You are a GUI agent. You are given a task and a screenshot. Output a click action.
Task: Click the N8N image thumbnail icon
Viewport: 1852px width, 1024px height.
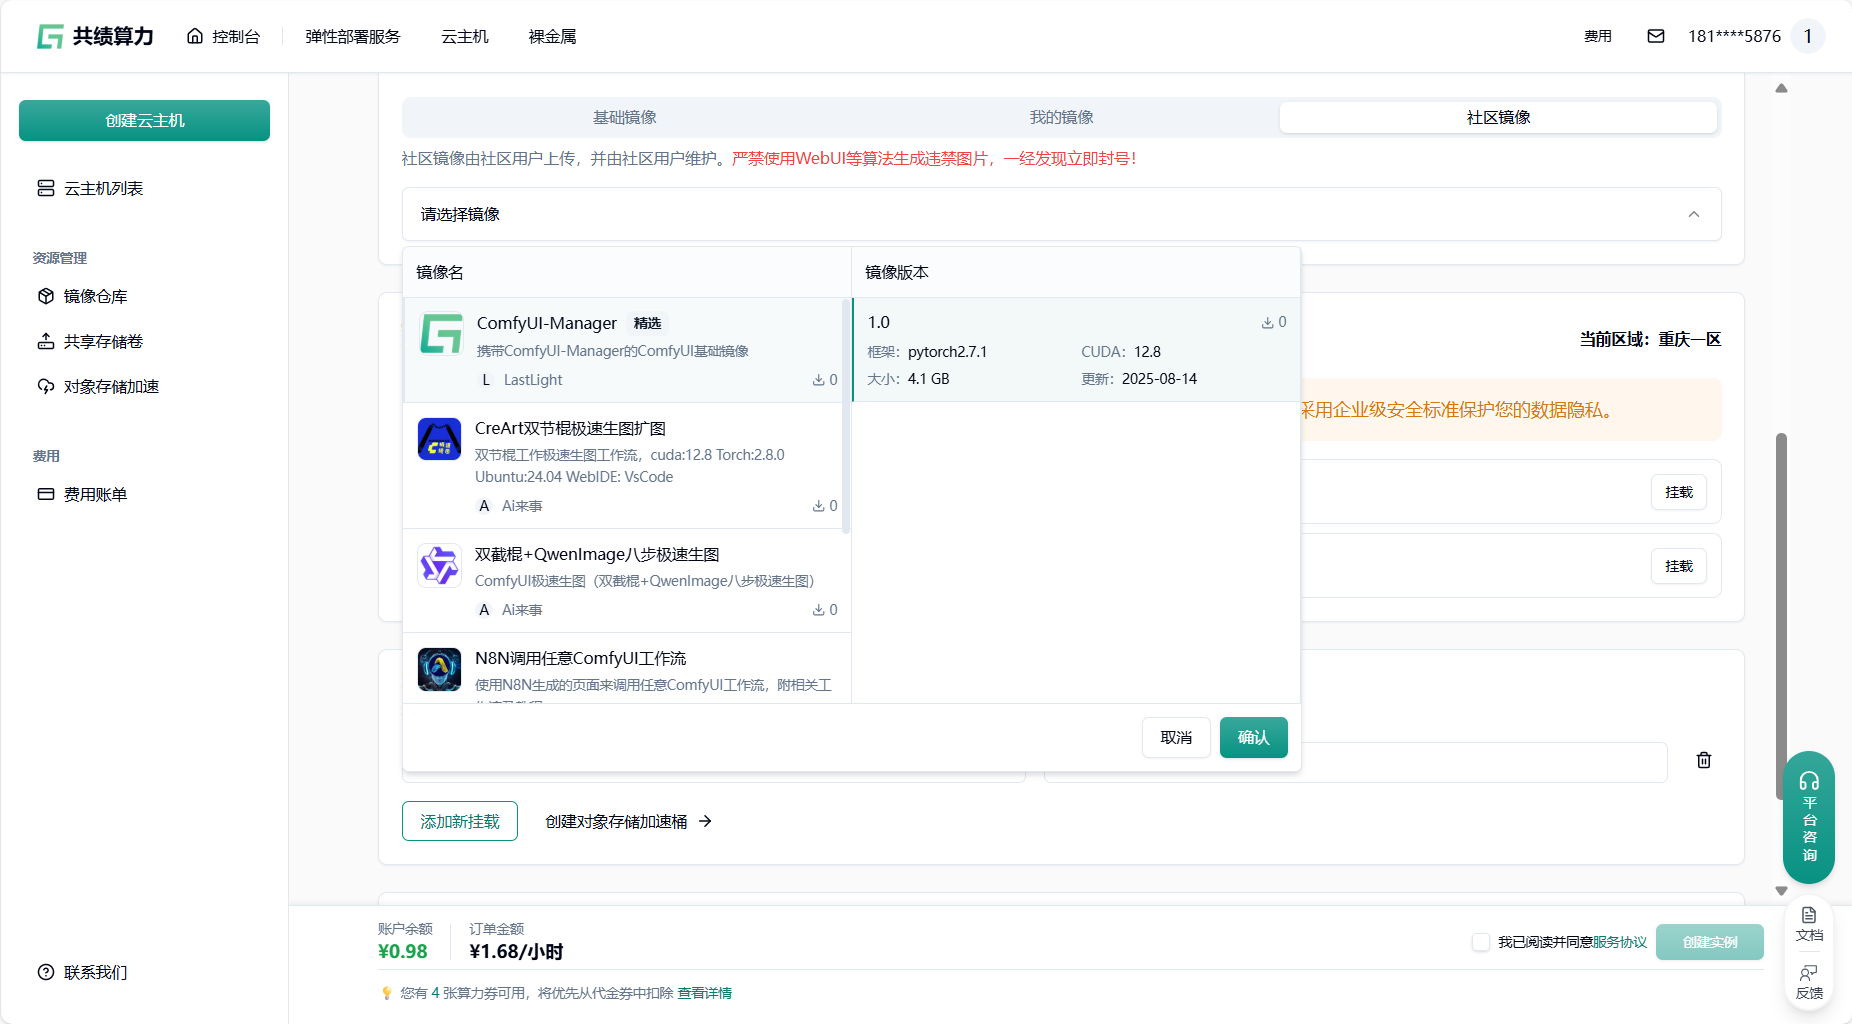[439, 669]
